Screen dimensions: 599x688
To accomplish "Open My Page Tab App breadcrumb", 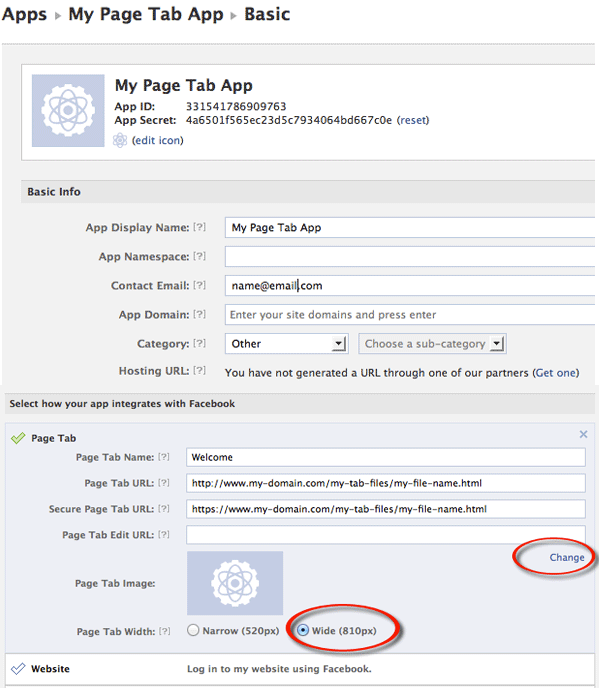I will point(146,14).
